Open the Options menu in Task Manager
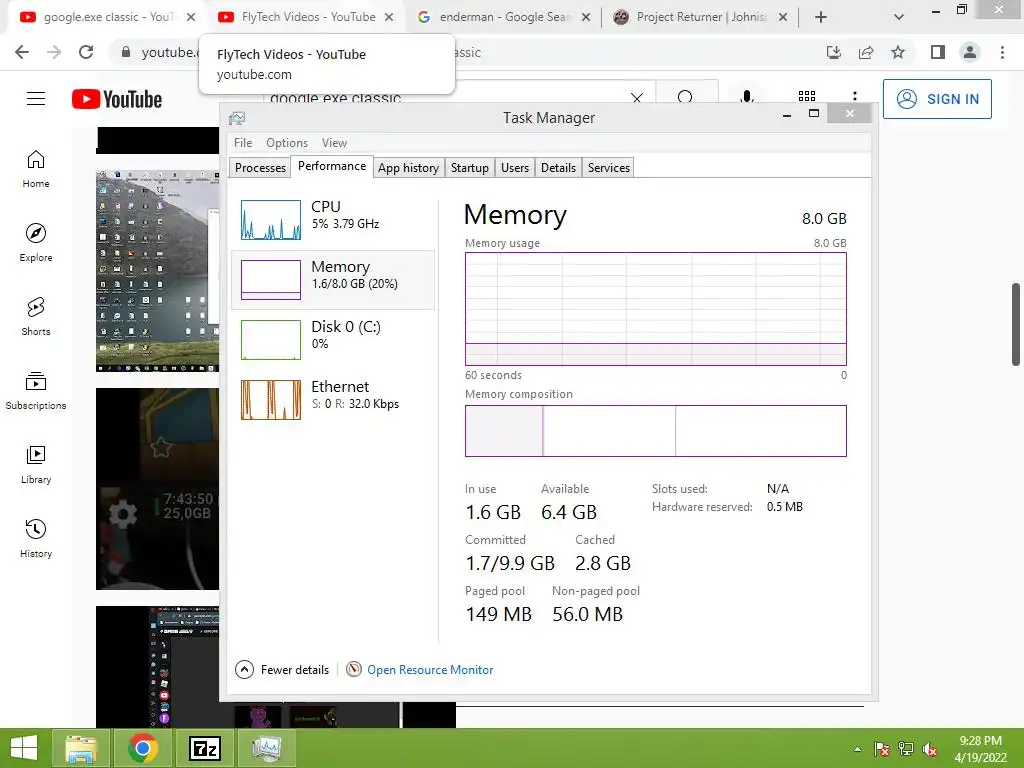The height and width of the screenshot is (768, 1024). (287, 142)
